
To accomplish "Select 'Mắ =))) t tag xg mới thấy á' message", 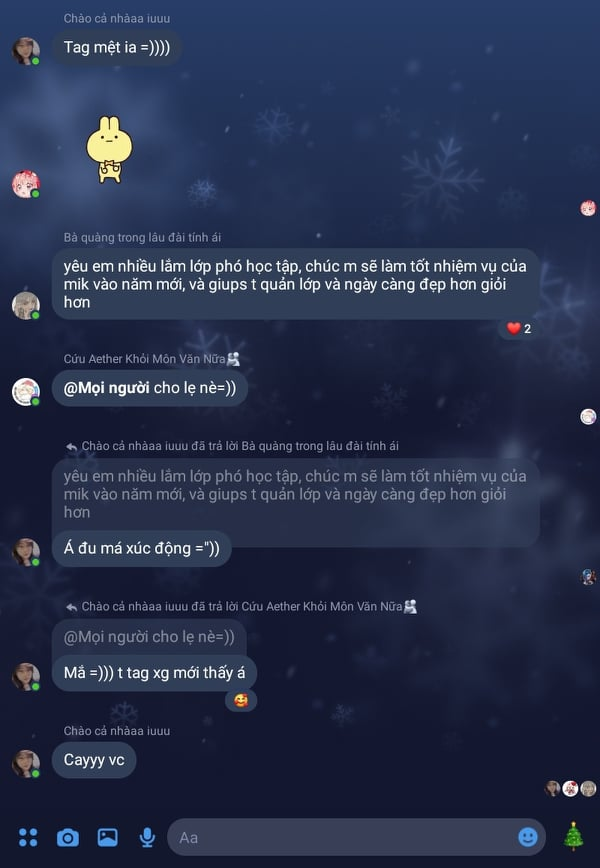I will point(154,673).
